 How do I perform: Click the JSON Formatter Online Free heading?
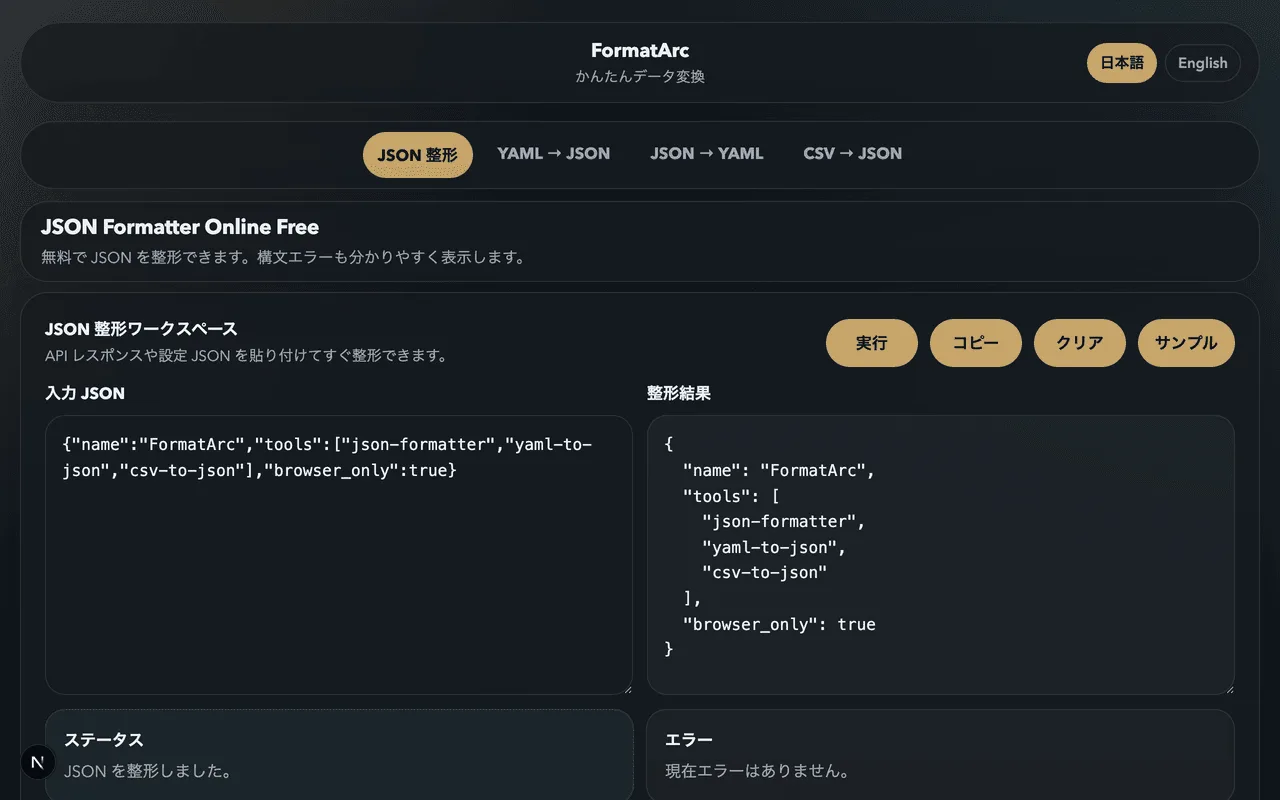click(x=180, y=227)
